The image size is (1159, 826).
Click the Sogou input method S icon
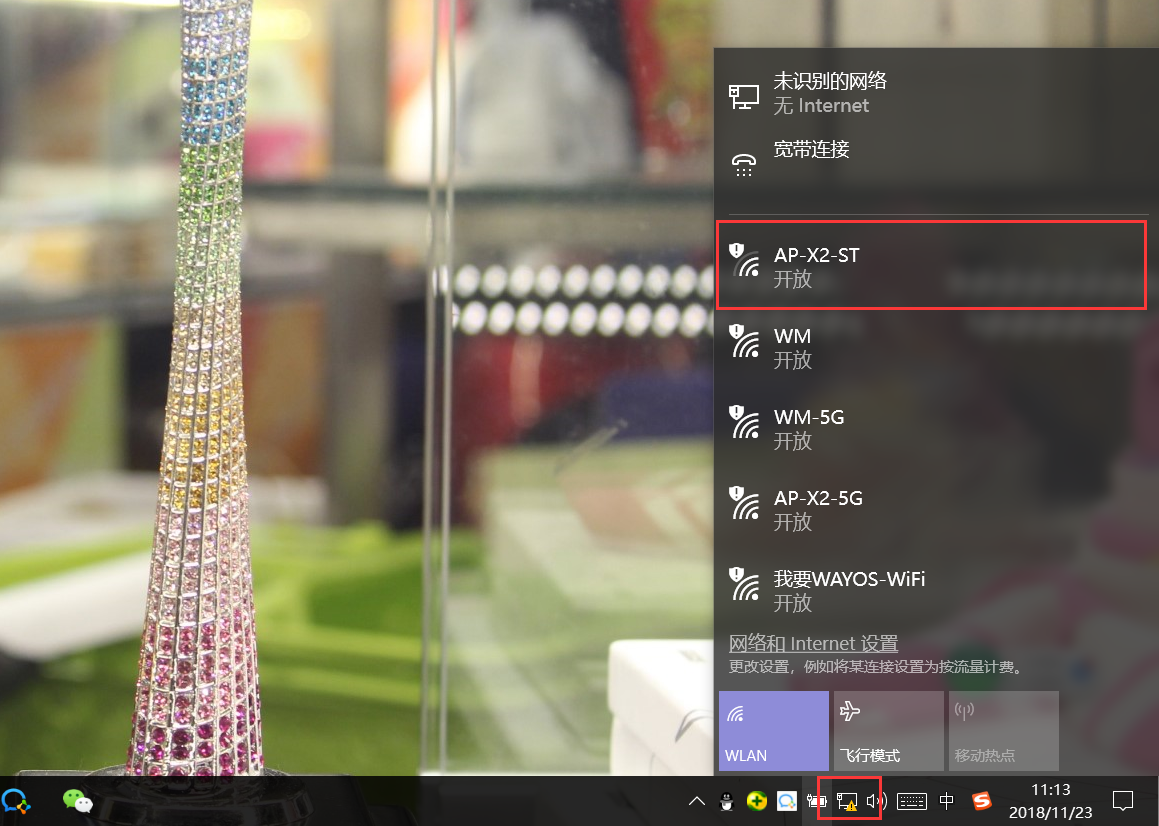point(981,801)
